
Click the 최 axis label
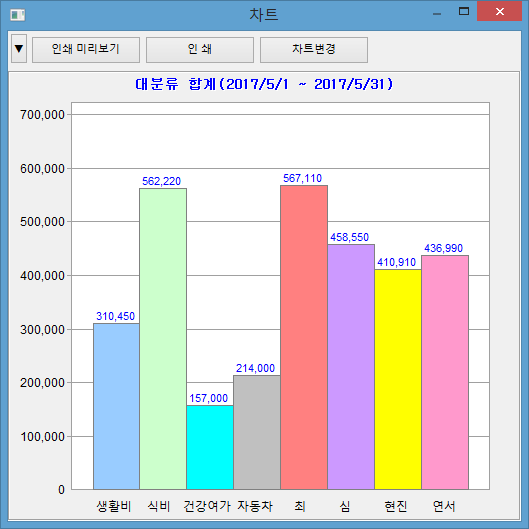300,506
